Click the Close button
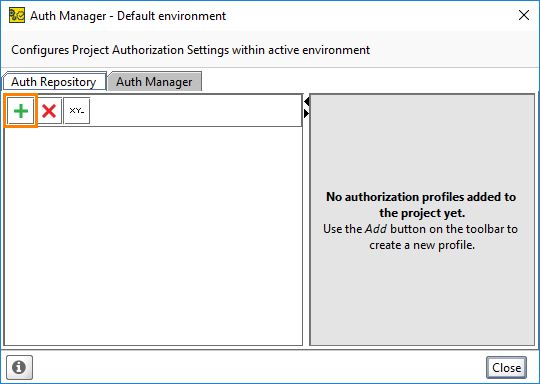The image size is (540, 384). pos(506,367)
